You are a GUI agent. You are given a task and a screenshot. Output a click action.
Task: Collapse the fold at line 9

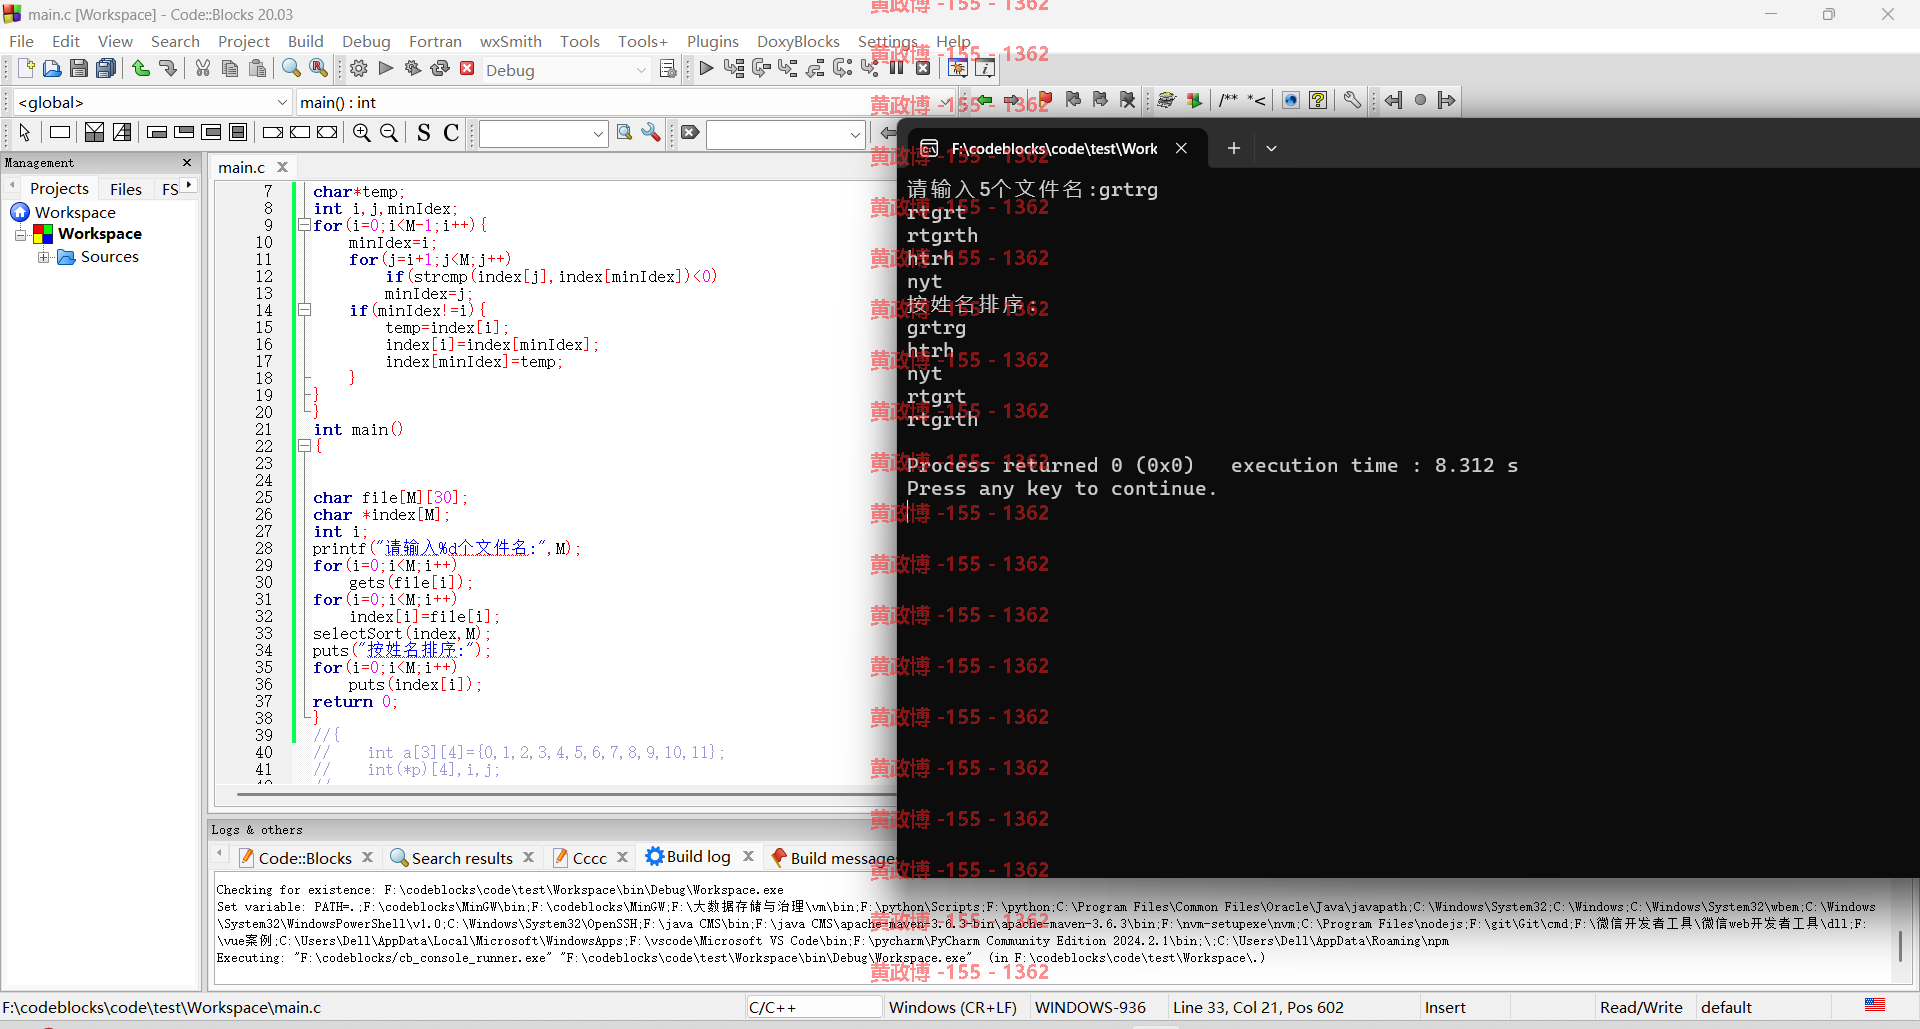click(304, 225)
